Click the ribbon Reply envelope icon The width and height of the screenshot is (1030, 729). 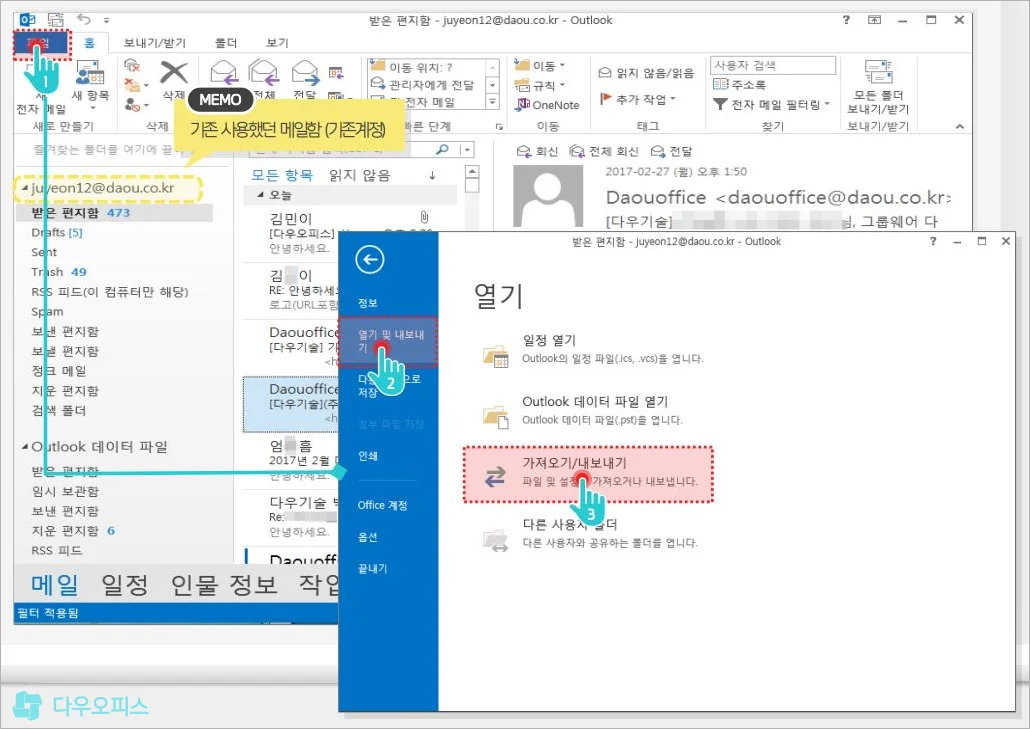224,73
